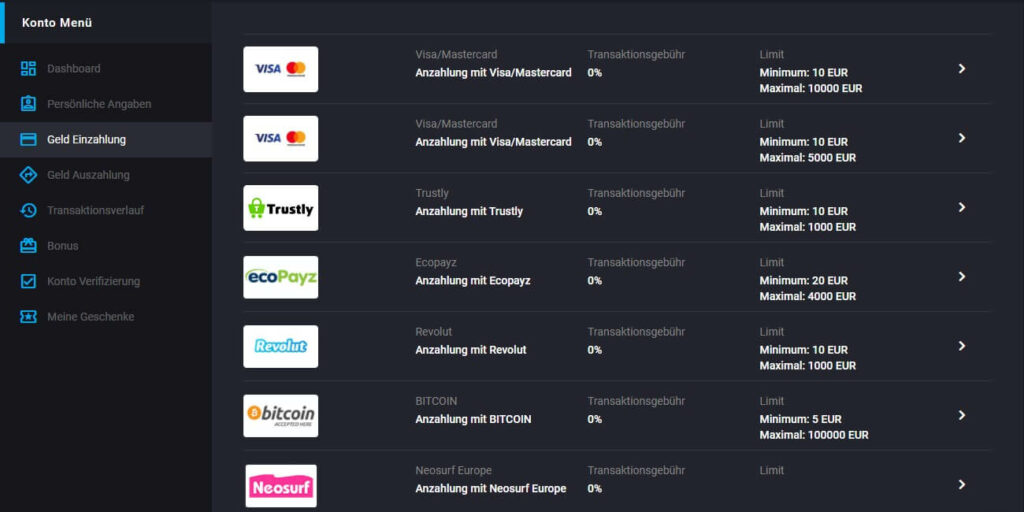Expand the BITCOIN row chevron
Image resolution: width=1024 pixels, height=512 pixels.
point(961,415)
